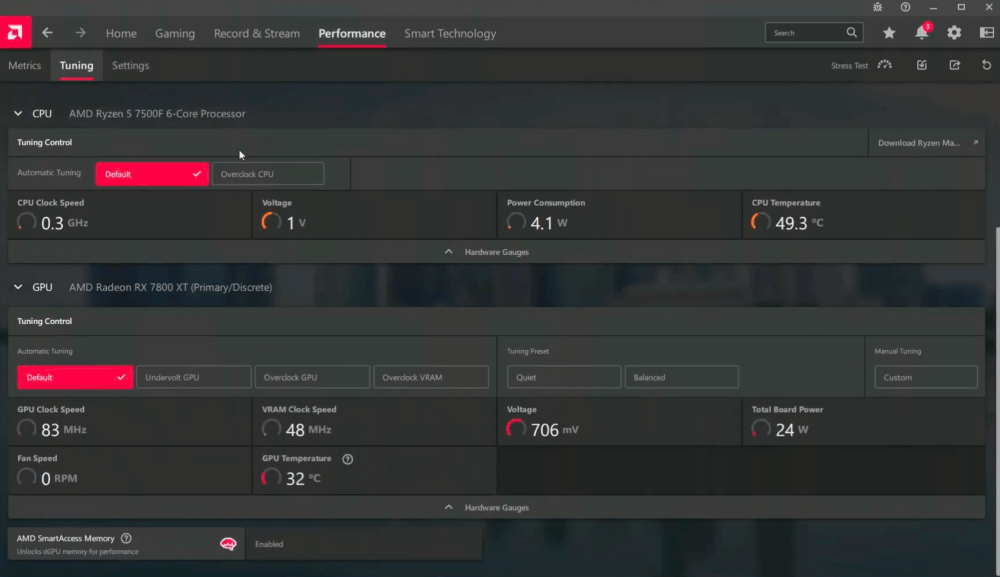1000x577 pixels.
Task: Collapse the GPU section chevron
Action: (18, 287)
